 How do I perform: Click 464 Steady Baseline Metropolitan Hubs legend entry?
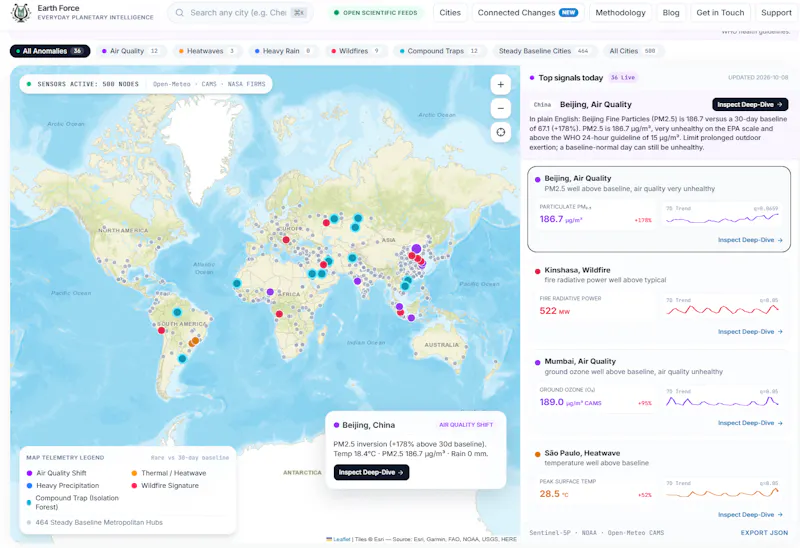click(x=94, y=522)
